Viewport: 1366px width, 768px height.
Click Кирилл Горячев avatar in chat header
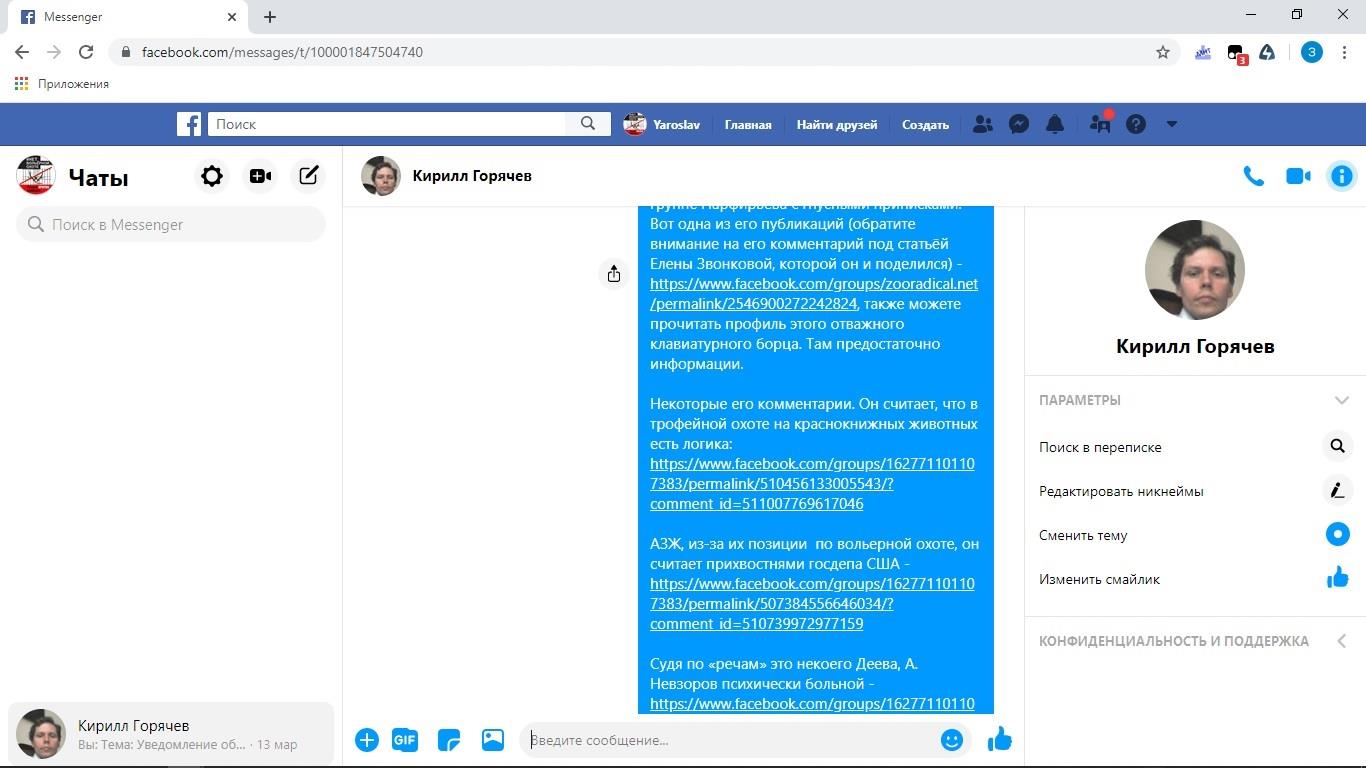[381, 176]
